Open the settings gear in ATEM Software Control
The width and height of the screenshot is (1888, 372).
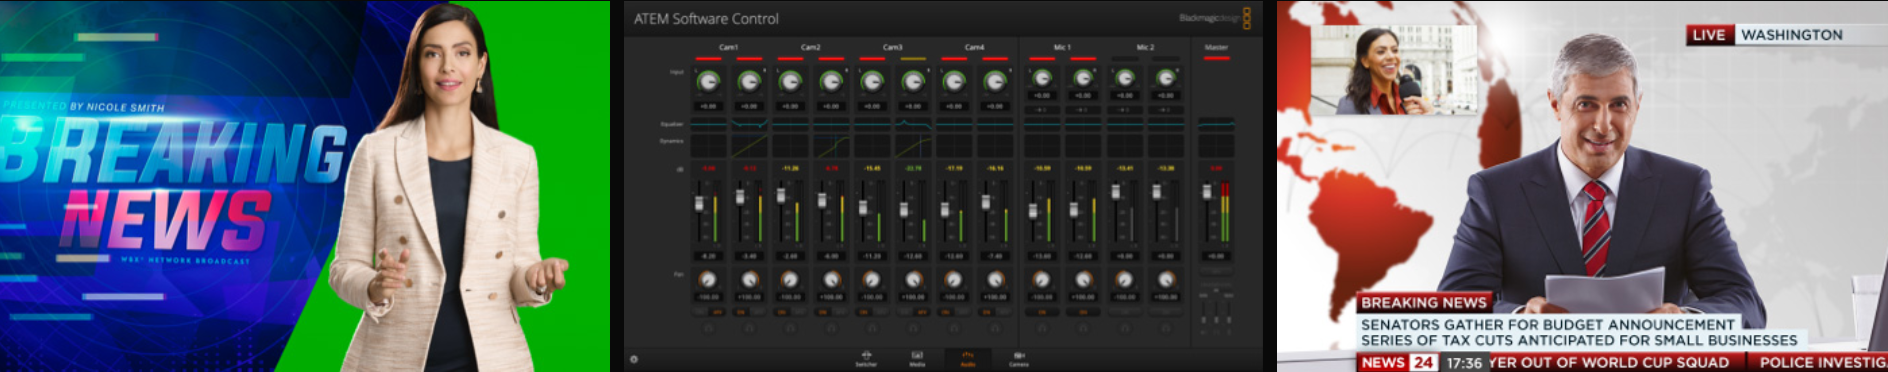point(633,359)
